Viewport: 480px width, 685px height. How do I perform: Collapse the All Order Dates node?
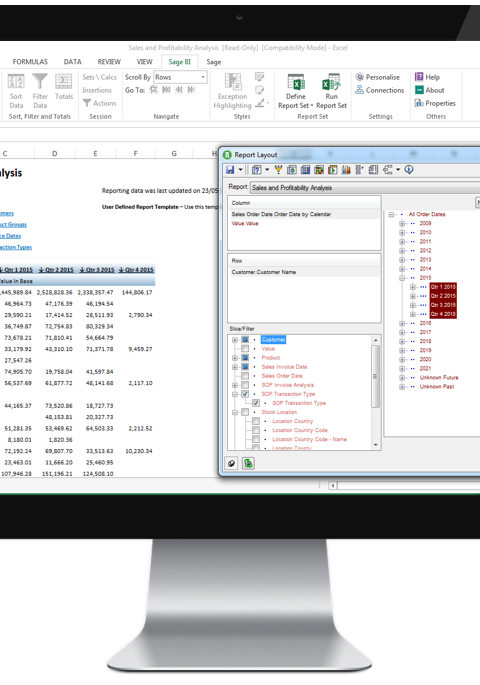coord(391,214)
